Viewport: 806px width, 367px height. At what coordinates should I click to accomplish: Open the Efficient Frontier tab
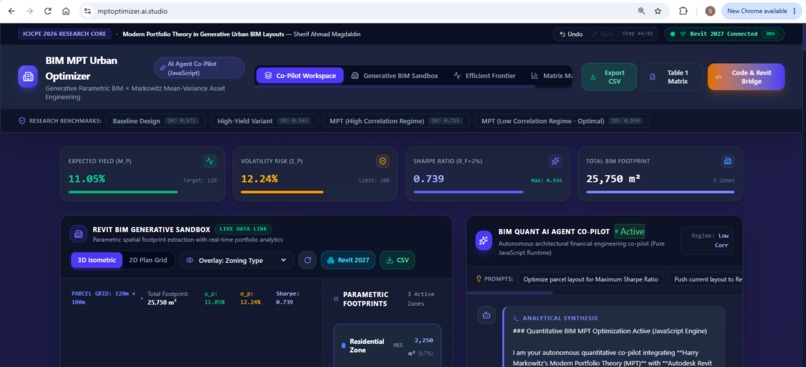(485, 76)
